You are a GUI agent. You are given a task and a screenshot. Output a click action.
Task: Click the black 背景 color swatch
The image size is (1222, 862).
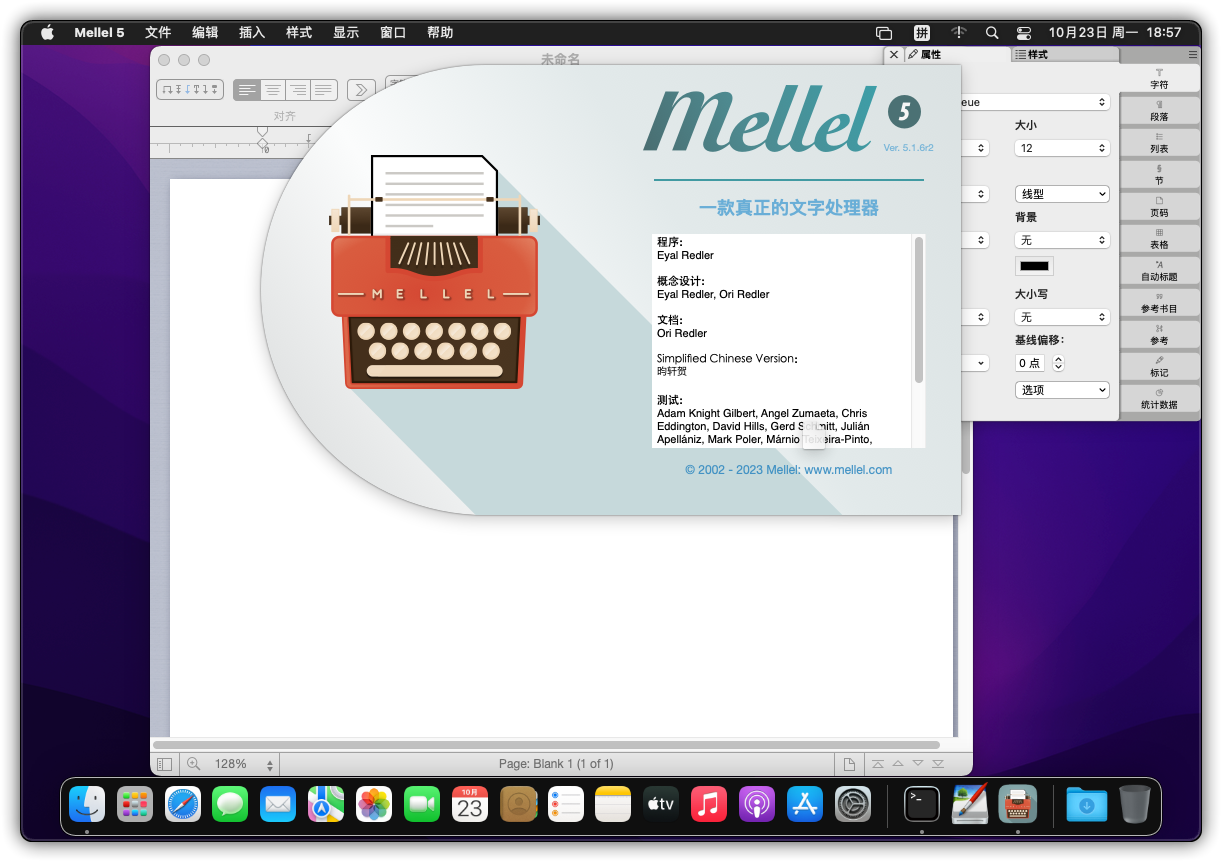[1034, 266]
